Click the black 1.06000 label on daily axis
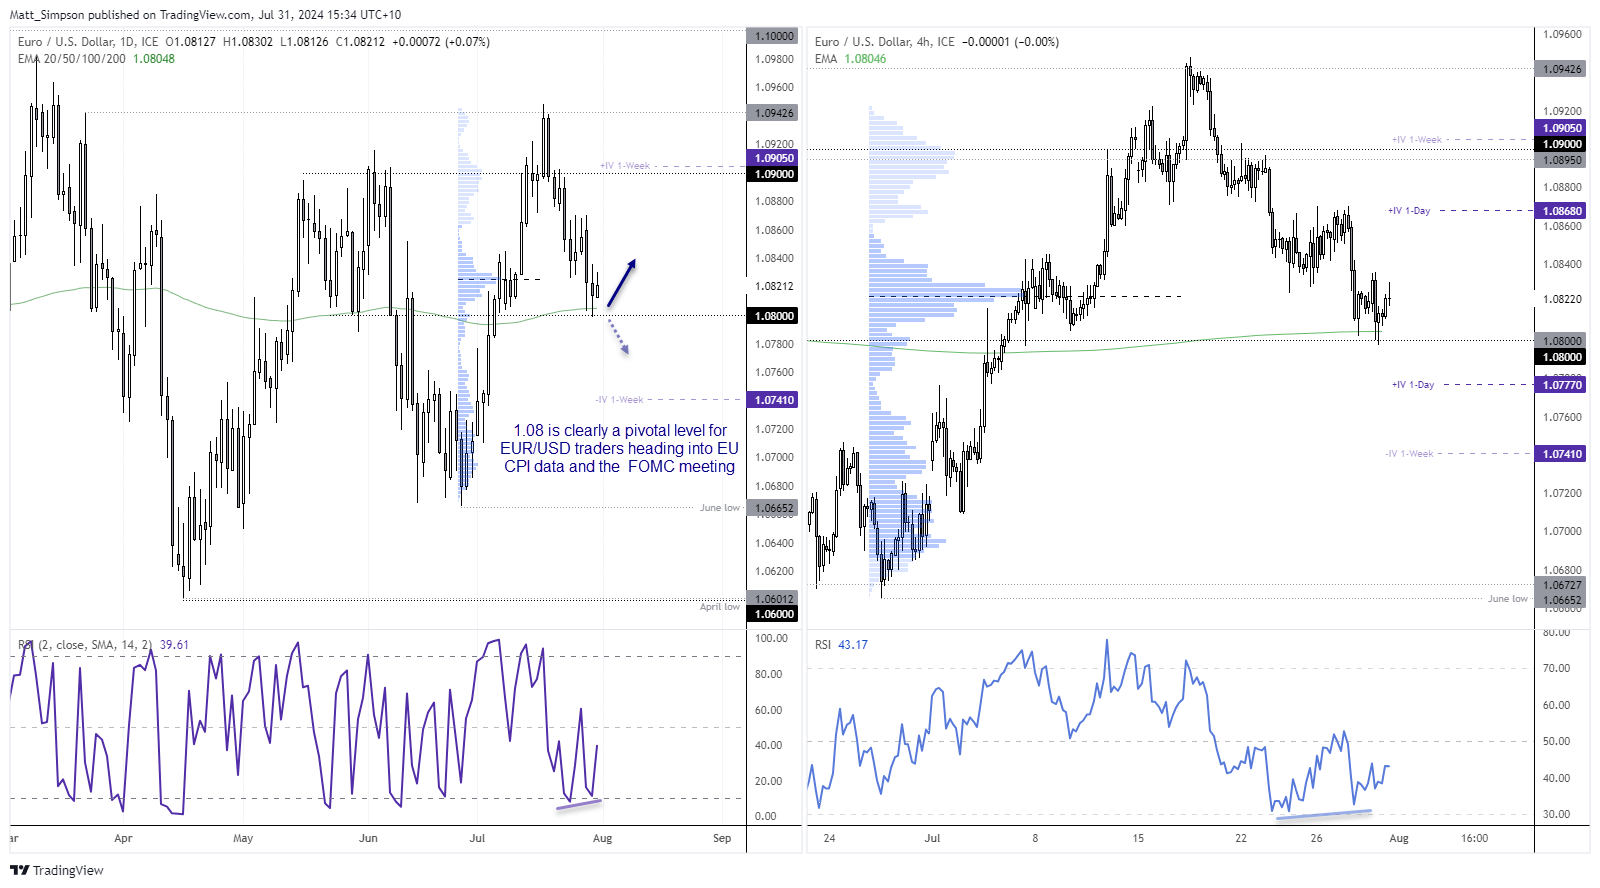Image resolution: width=1600 pixels, height=888 pixels. 773,614
